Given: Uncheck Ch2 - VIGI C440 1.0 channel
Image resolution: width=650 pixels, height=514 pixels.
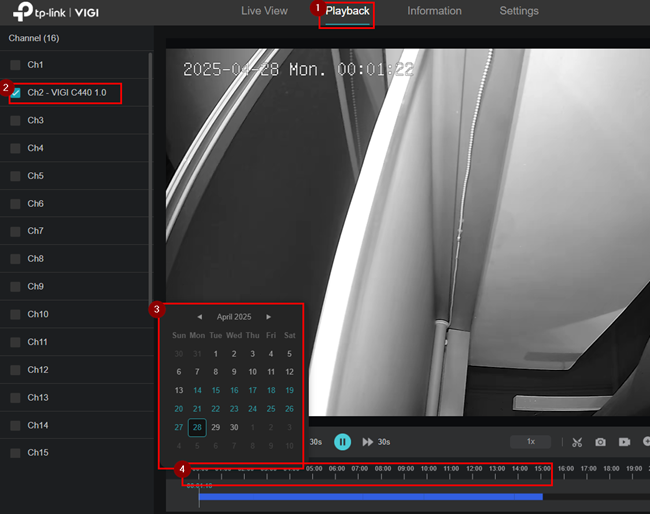Looking at the screenshot, I should [15, 92].
